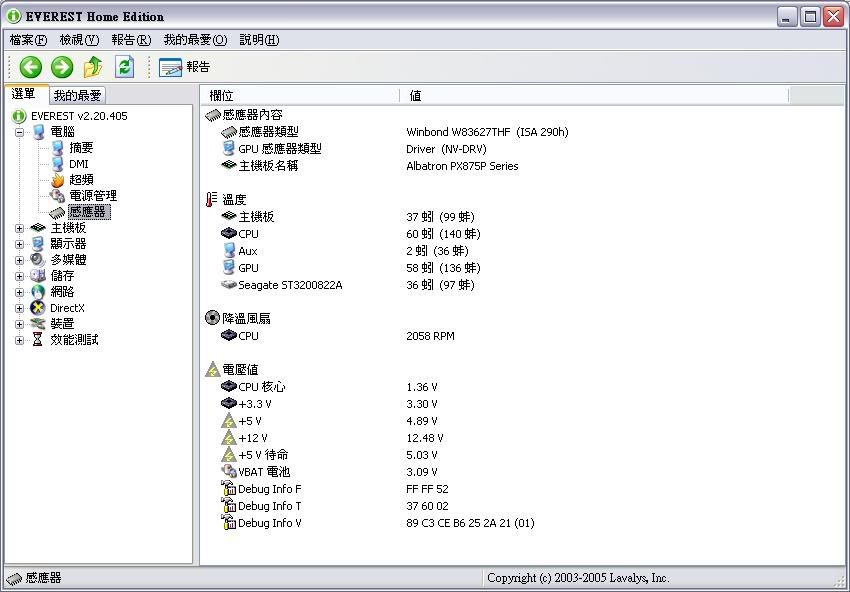Click the 值 column header
Viewport: 850px width, 592px height.
595,96
